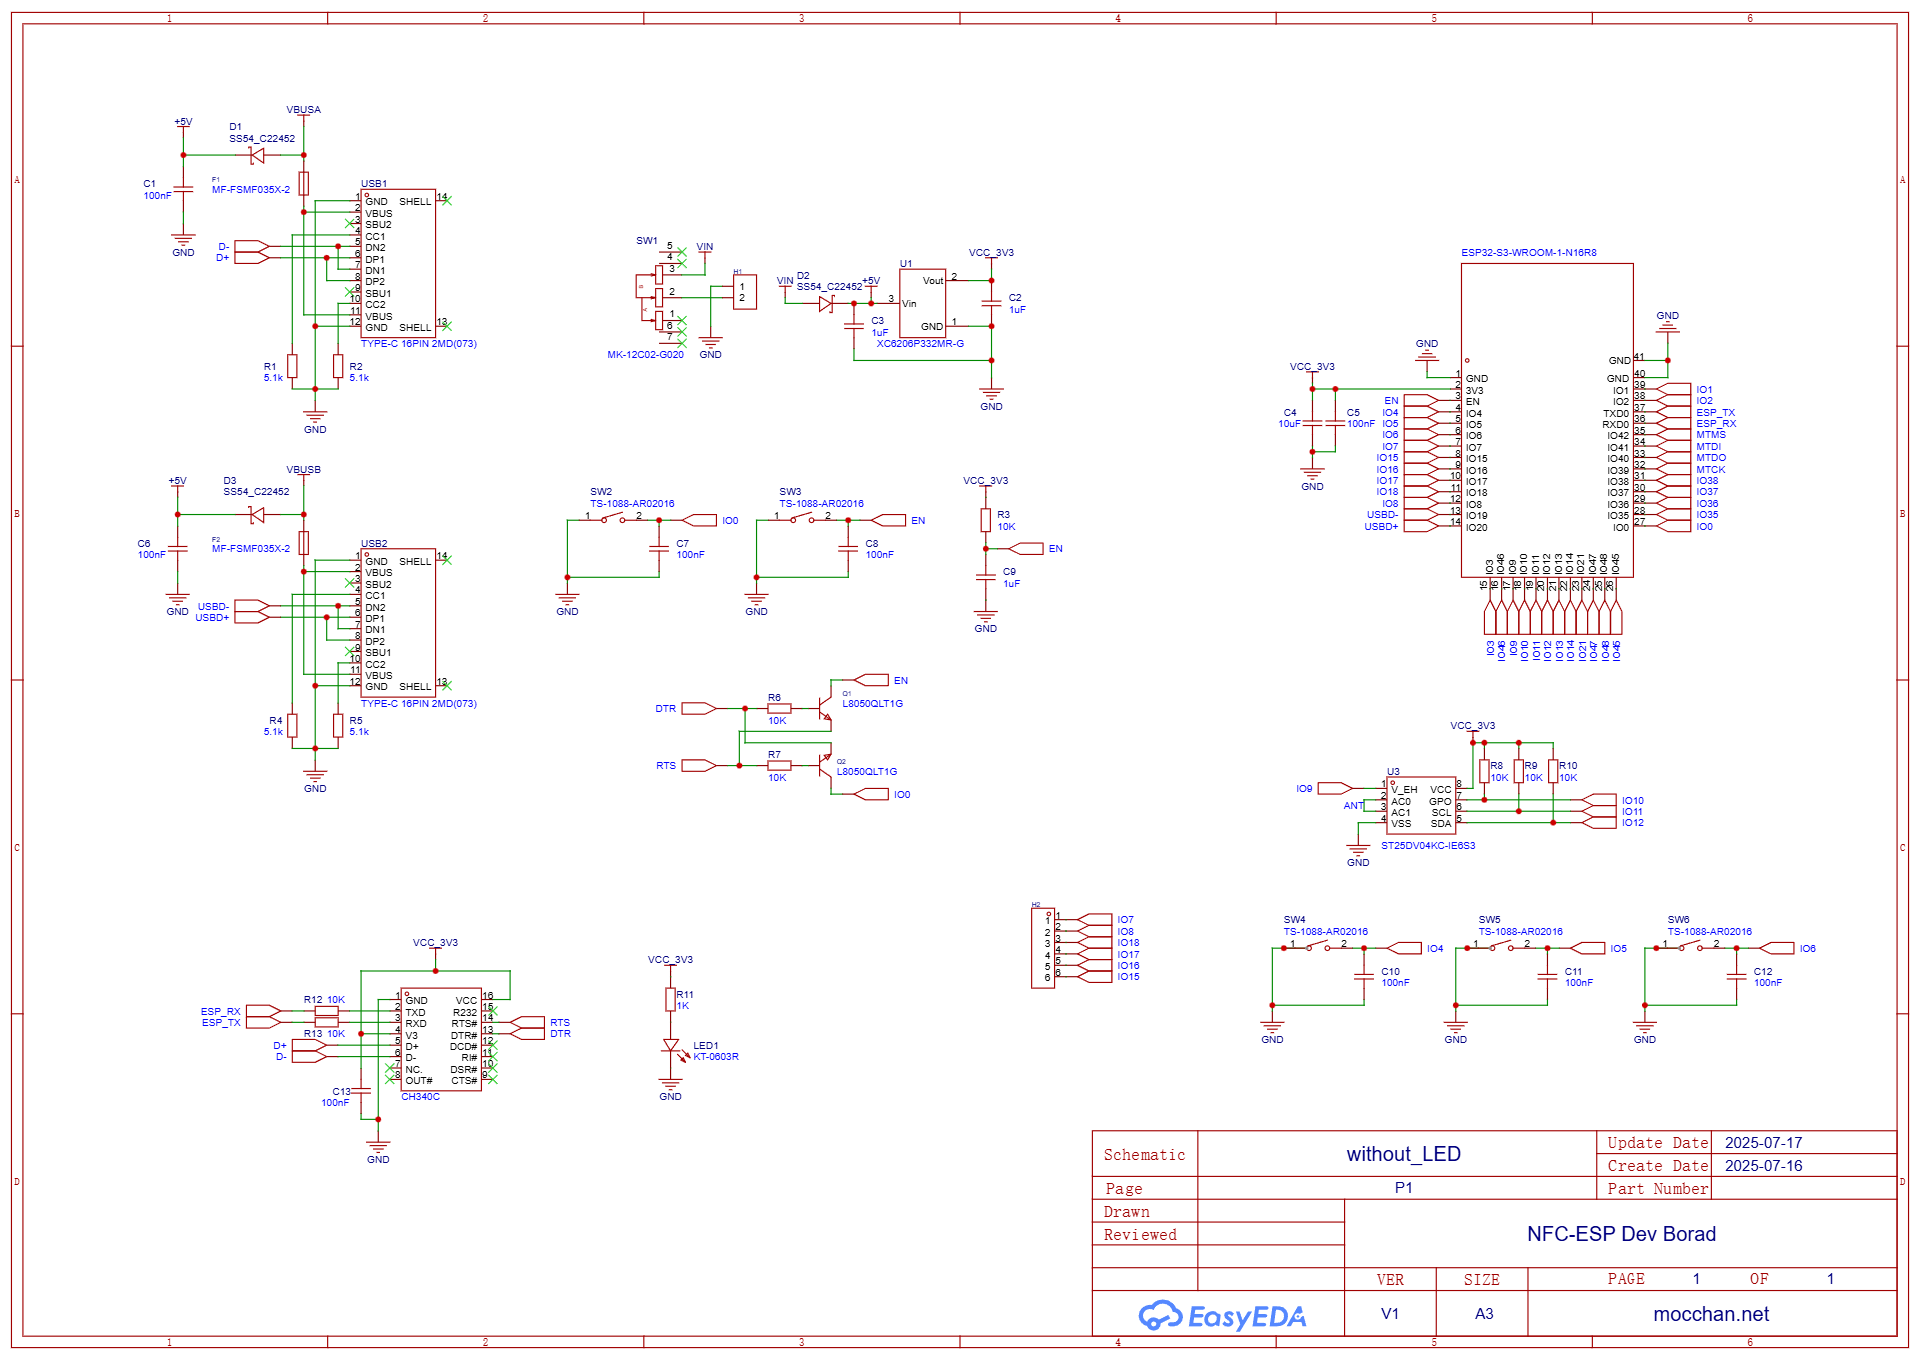
Task: Select the C2 capacitor designator
Action: pos(1015,298)
